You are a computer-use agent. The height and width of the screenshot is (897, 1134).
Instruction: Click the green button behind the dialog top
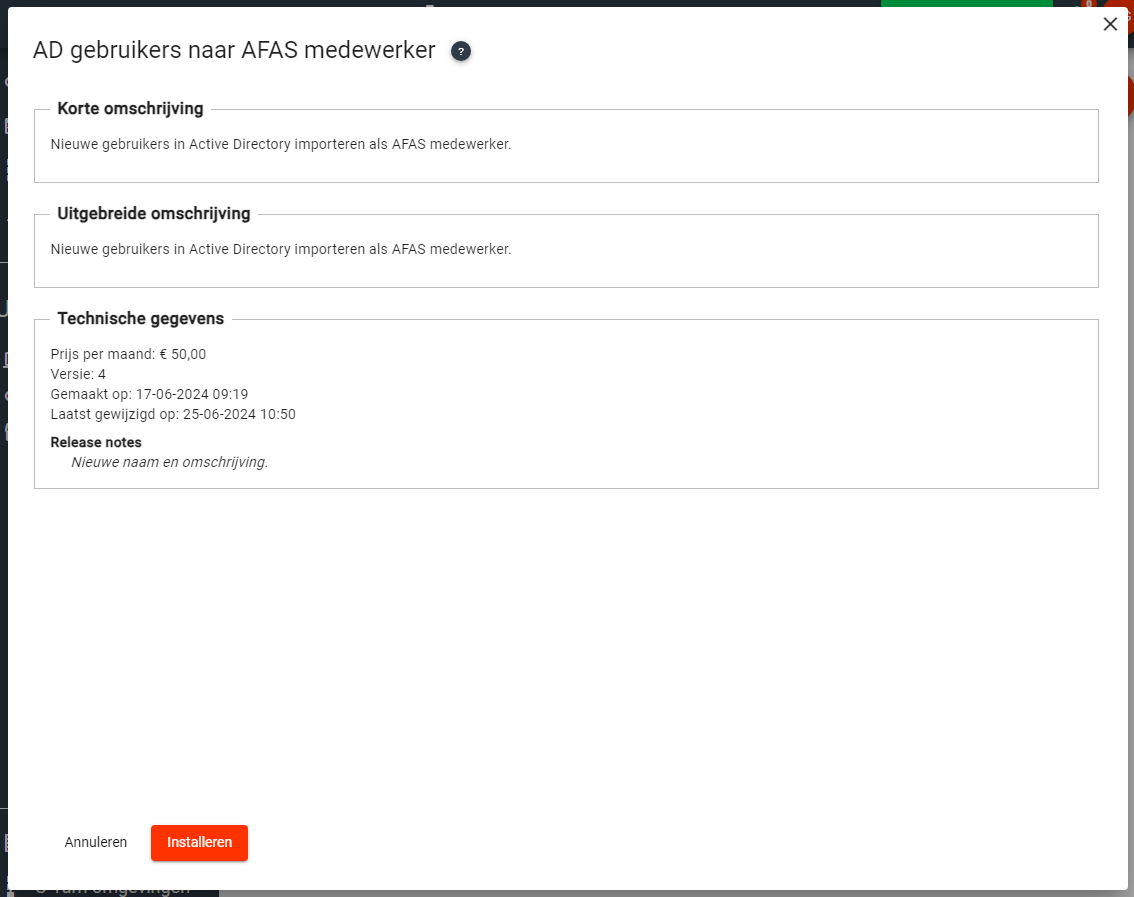point(966,4)
